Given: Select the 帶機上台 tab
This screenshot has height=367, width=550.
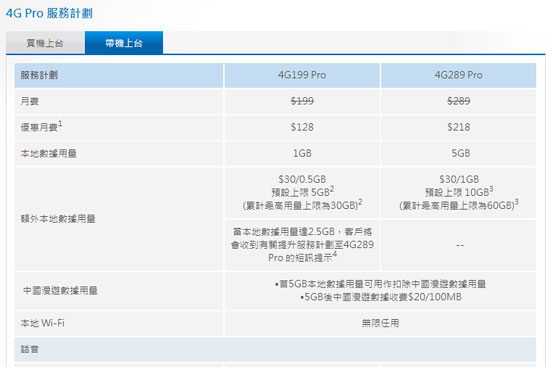Looking at the screenshot, I should 124,43.
